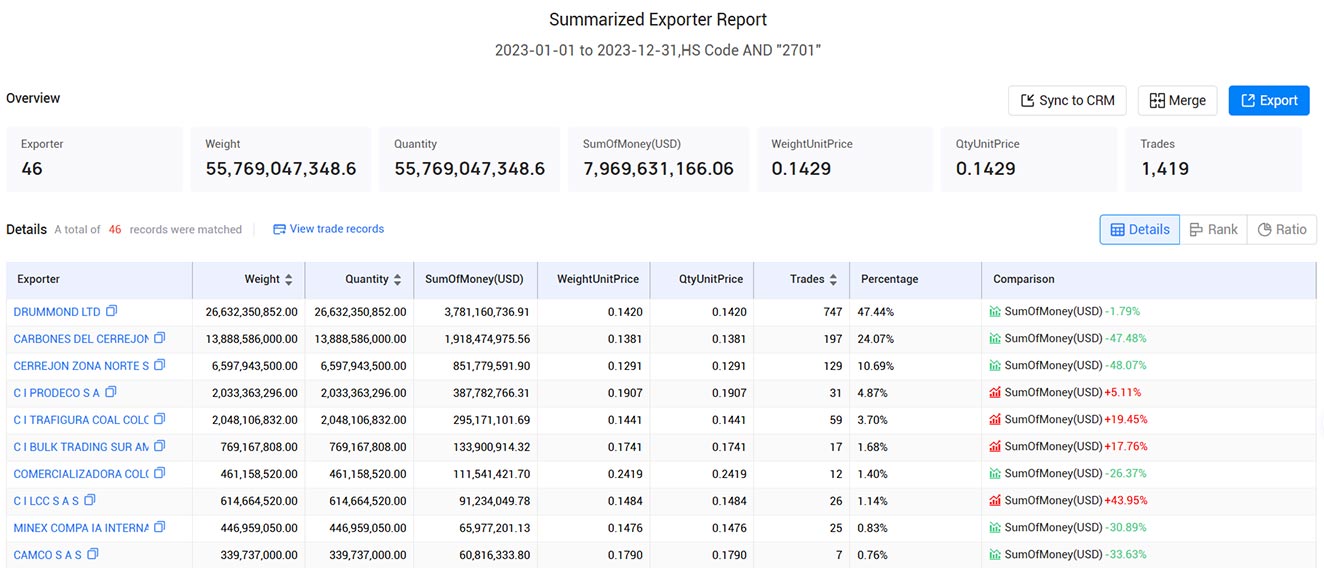Open the CERREJON ZONA NORTE S exporter link
1324x568 pixels.
pos(81,366)
